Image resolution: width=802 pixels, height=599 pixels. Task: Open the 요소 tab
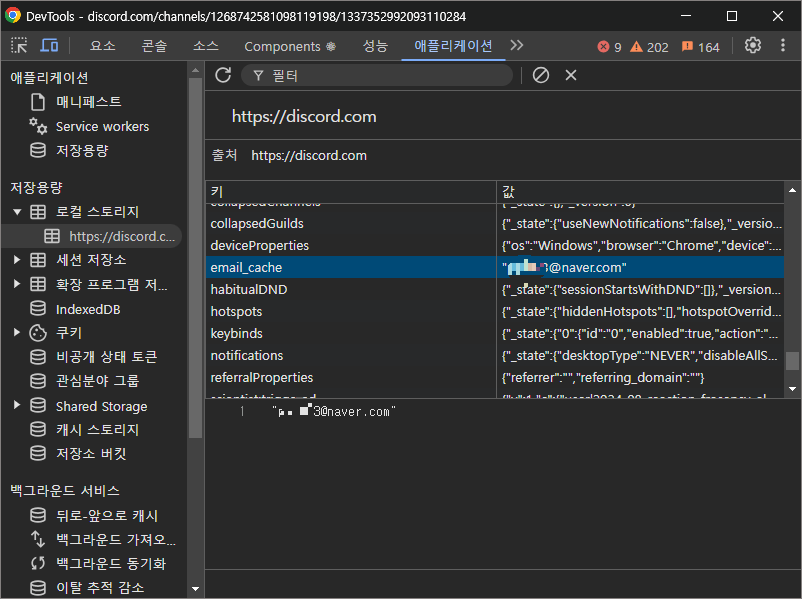[x=102, y=46]
